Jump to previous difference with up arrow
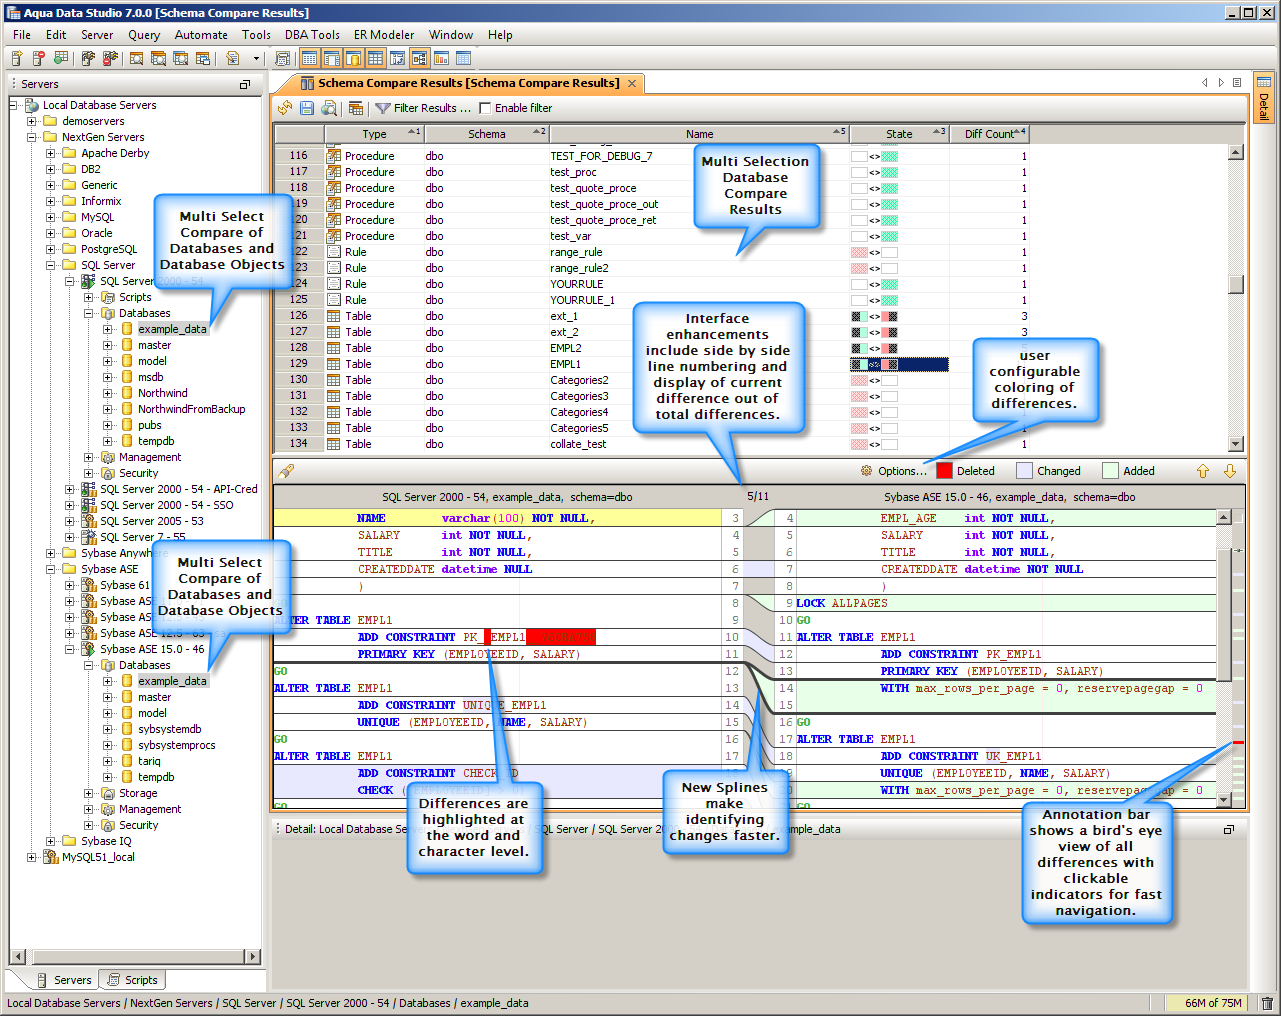 click(x=1203, y=471)
